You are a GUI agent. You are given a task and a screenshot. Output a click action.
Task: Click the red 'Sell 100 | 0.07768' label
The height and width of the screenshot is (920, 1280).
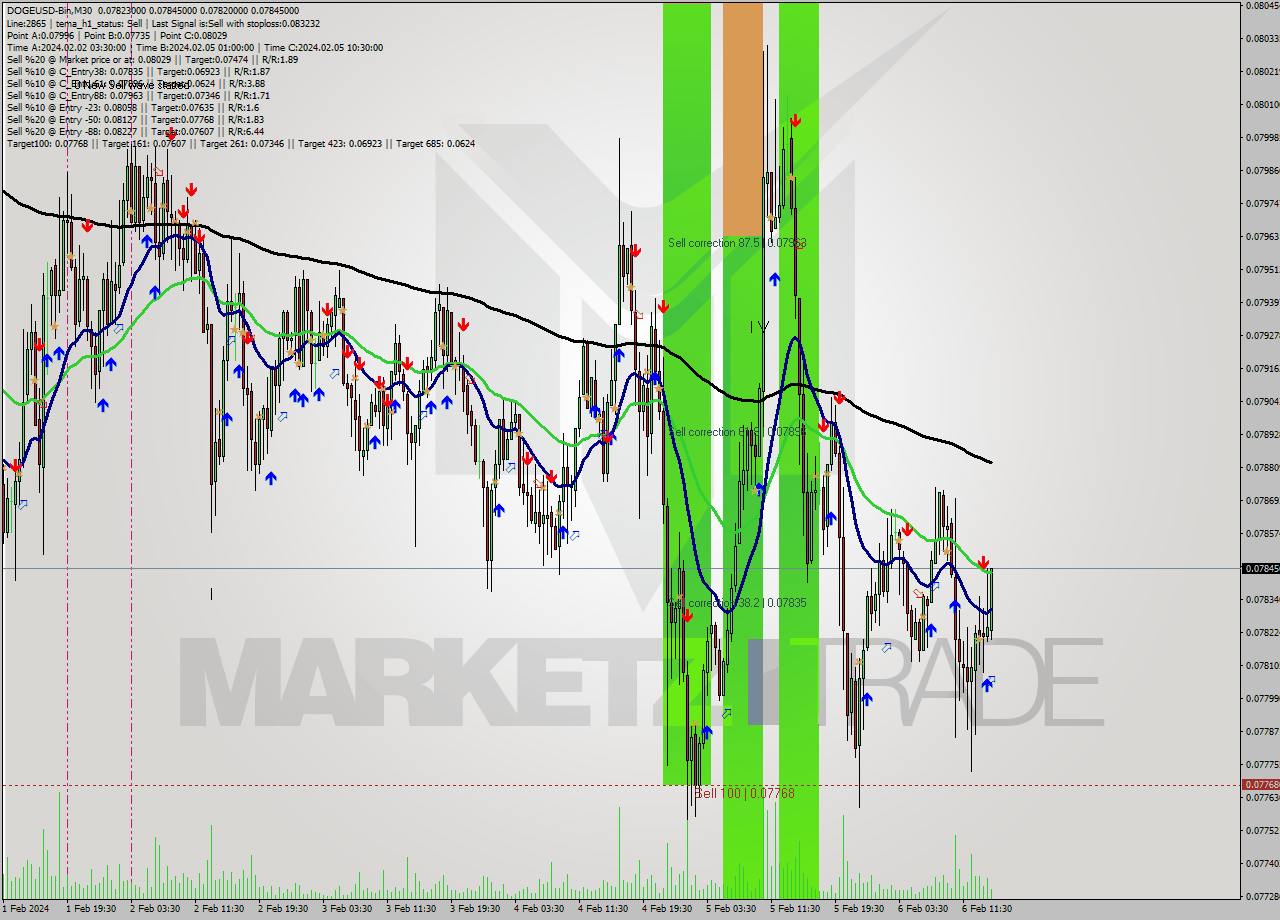744,793
